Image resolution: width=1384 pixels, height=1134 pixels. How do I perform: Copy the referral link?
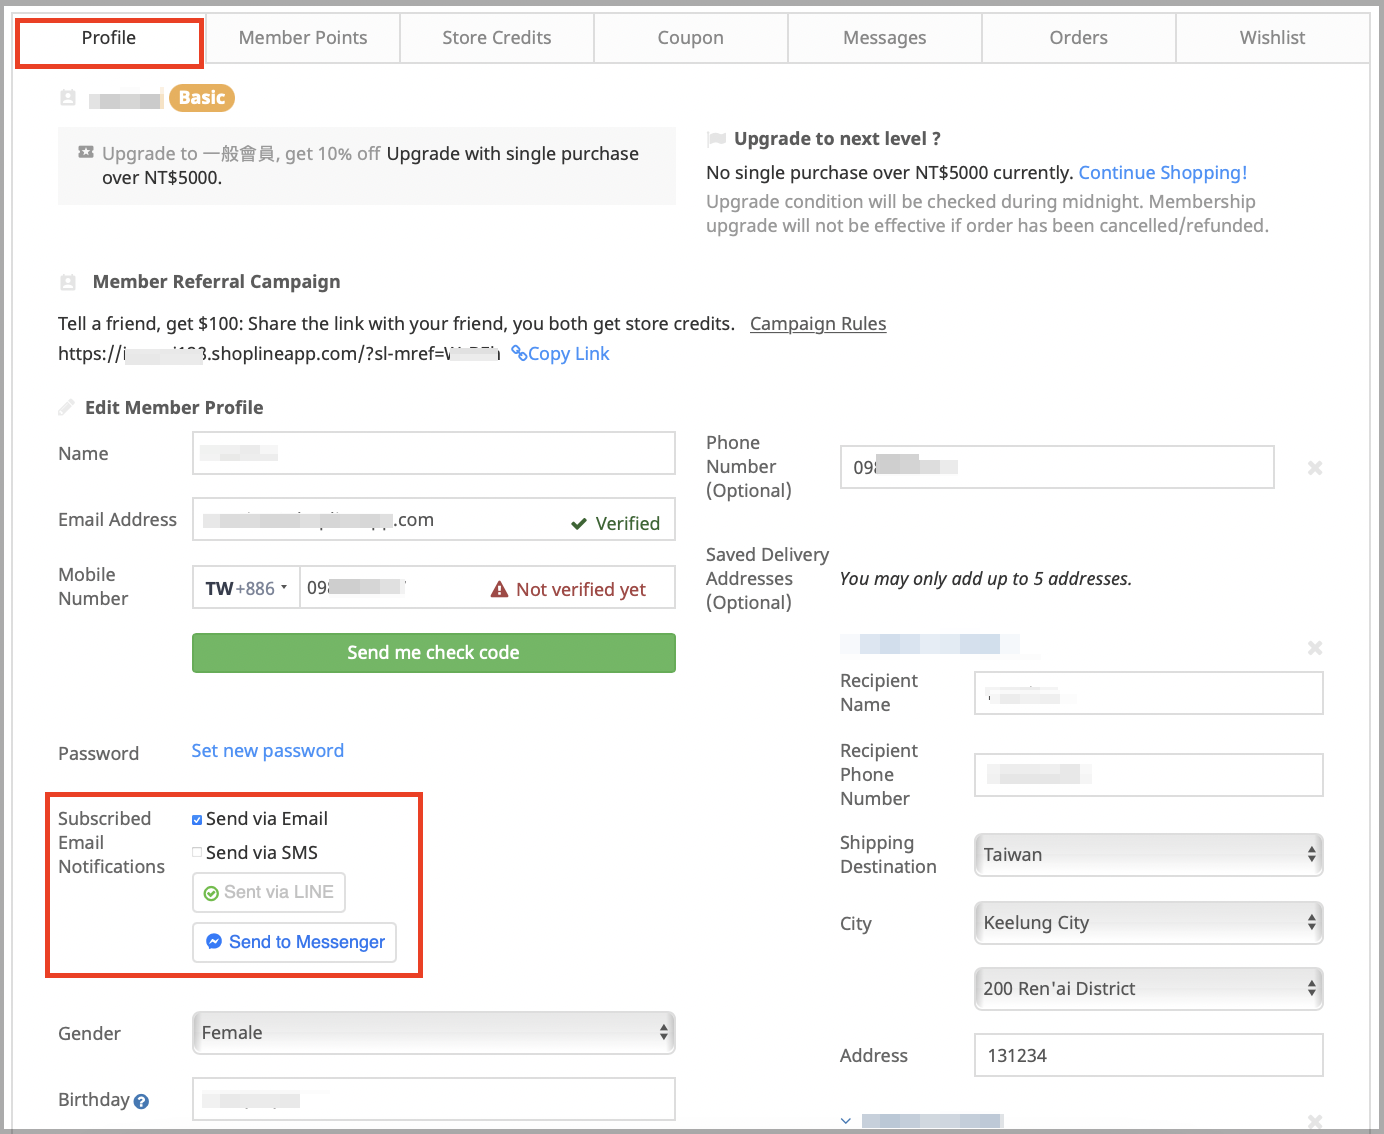(x=560, y=354)
